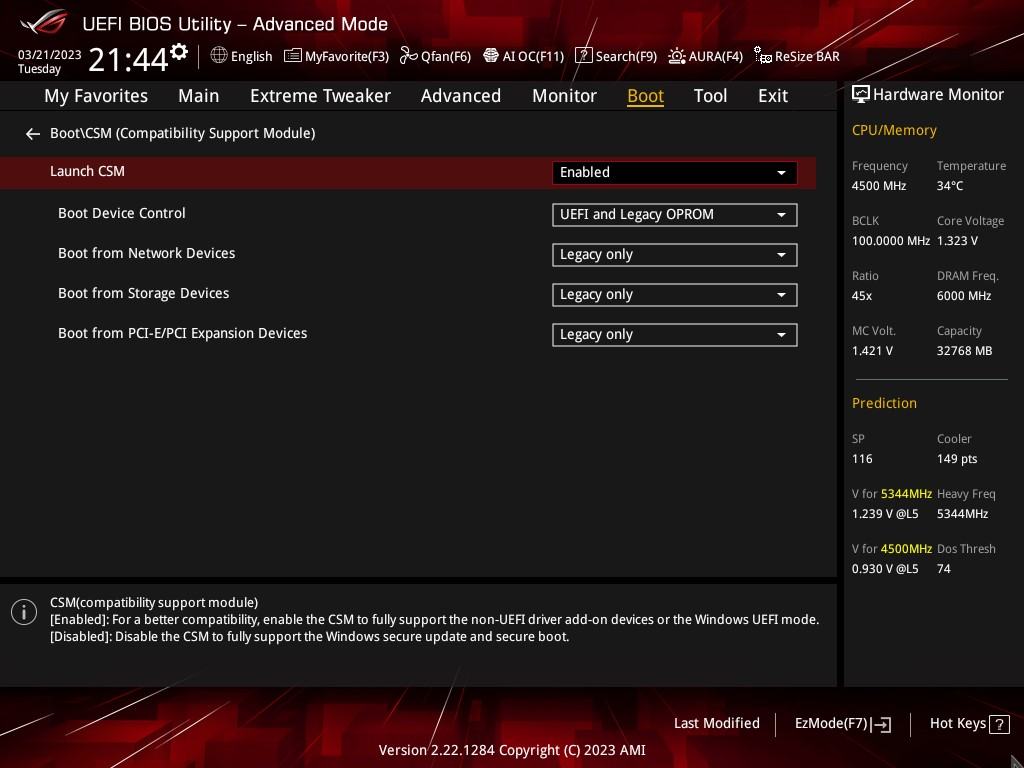Open Boot from Network Devices dropdown
The width and height of the screenshot is (1024, 768).
[675, 255]
